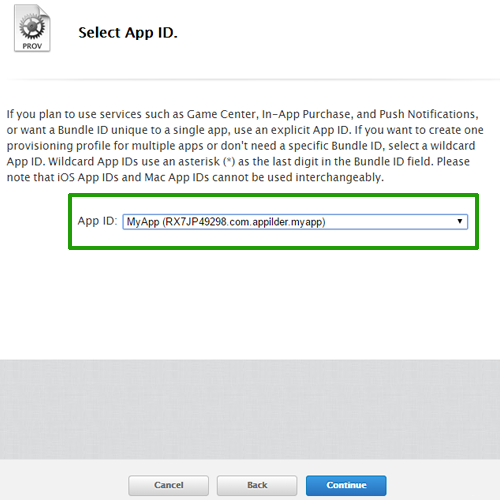Click the 'Select App ID.' heading
Viewport: 500px width, 500px height.
128,33
